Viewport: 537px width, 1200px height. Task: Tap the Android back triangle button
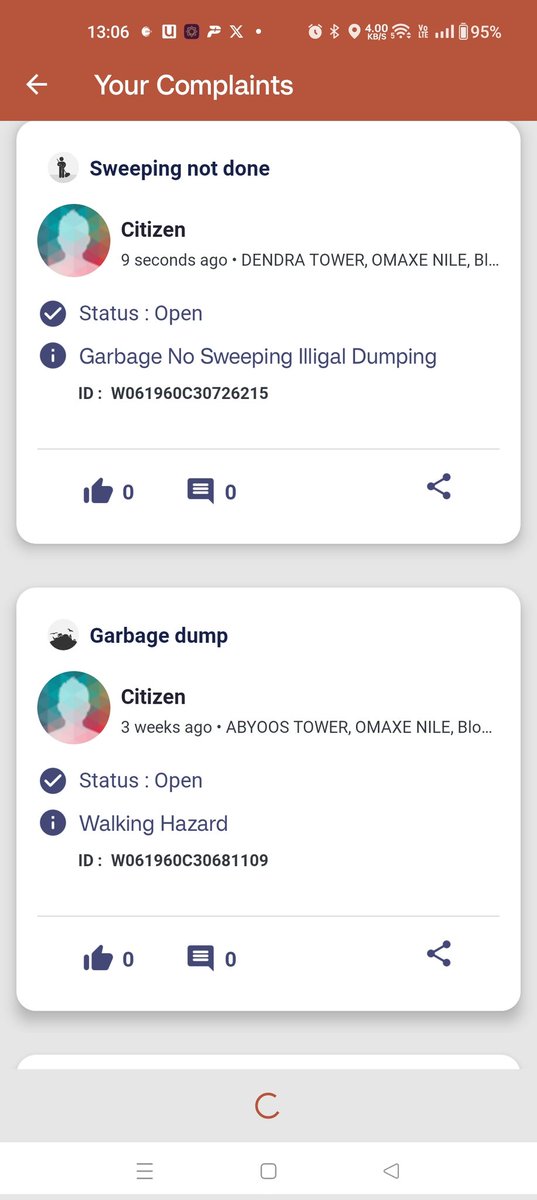[x=391, y=1171]
